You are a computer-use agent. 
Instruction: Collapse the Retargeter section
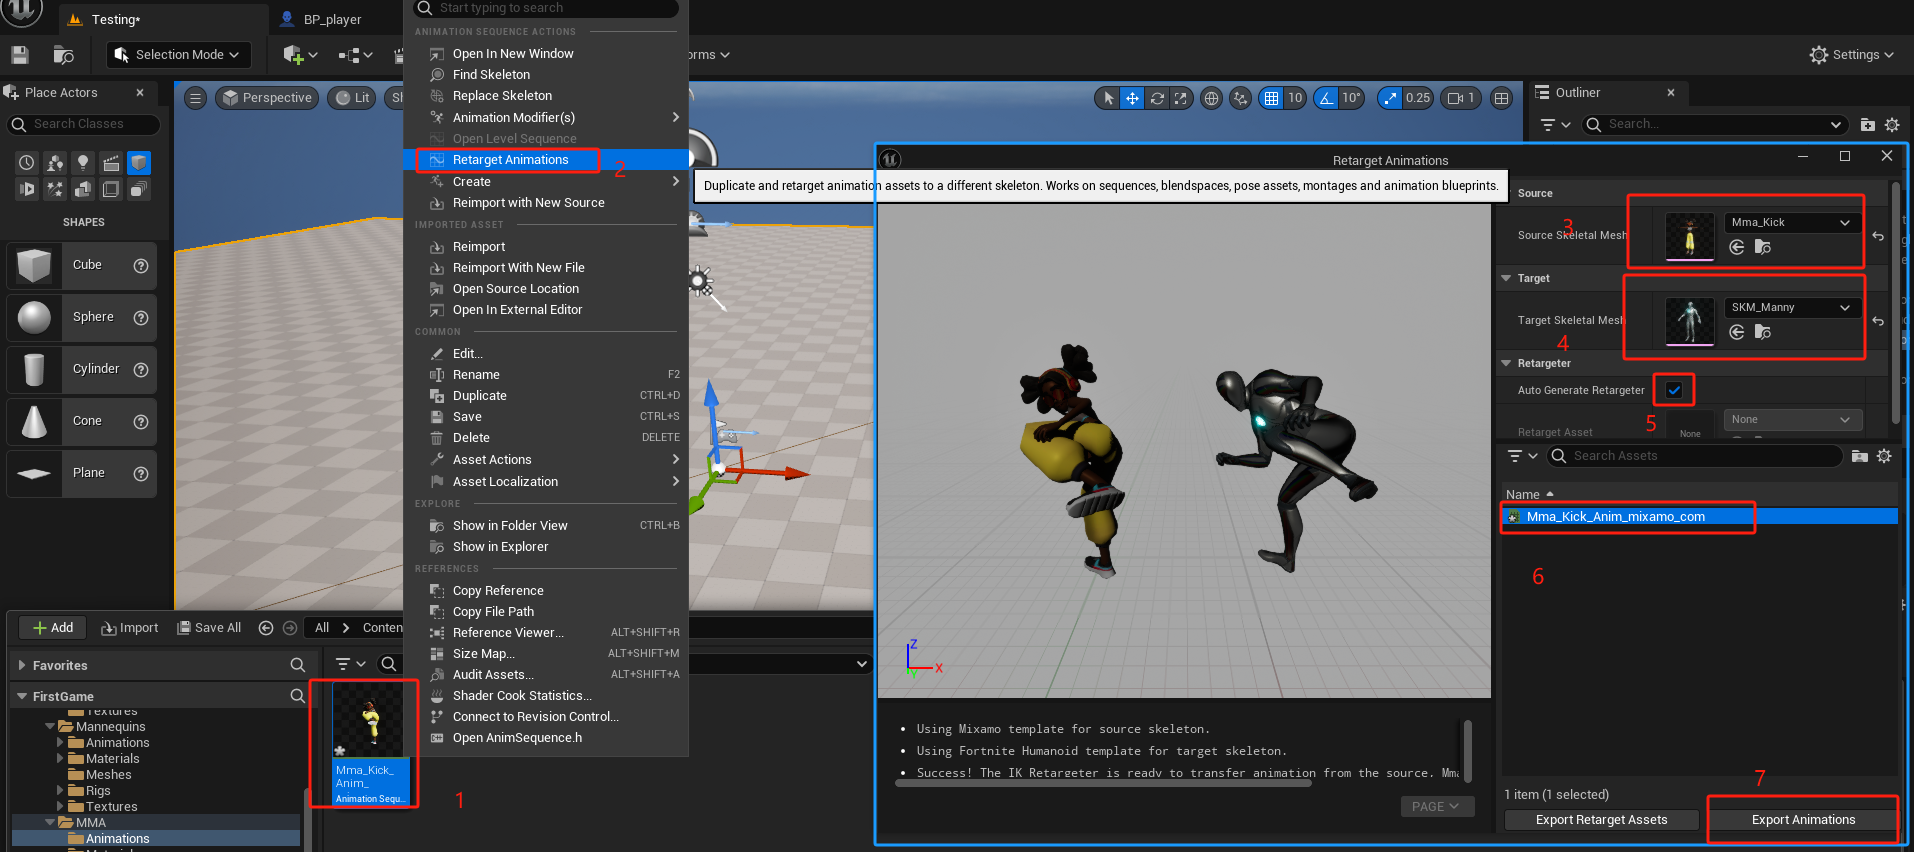[x=1506, y=363]
